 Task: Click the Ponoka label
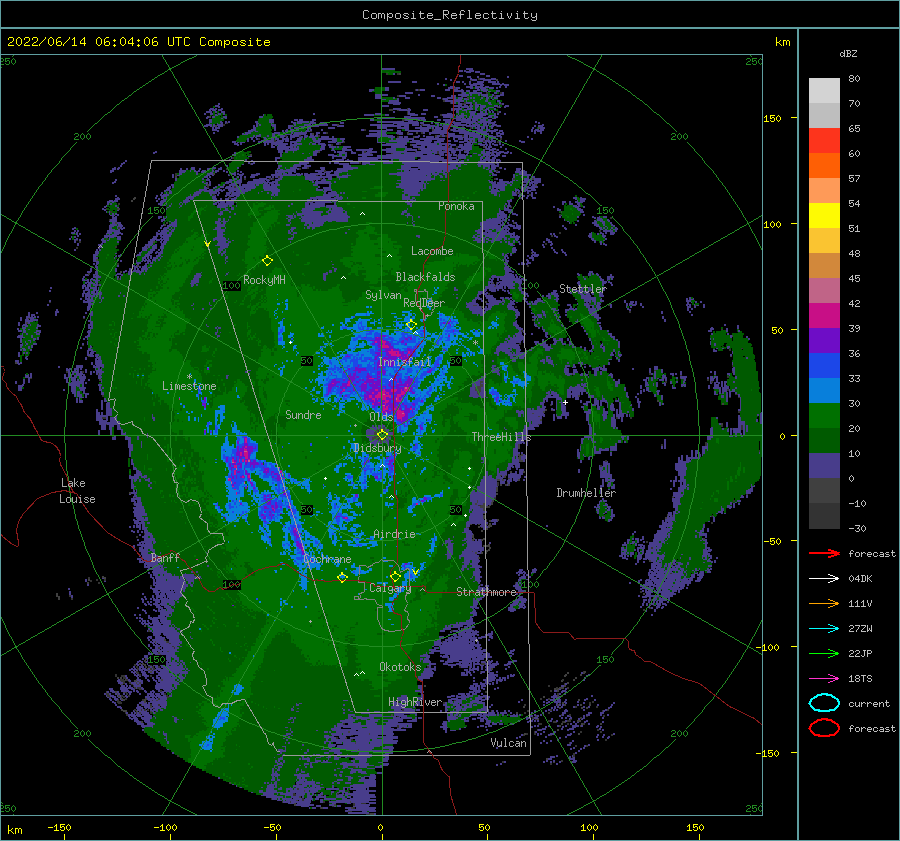click(456, 206)
